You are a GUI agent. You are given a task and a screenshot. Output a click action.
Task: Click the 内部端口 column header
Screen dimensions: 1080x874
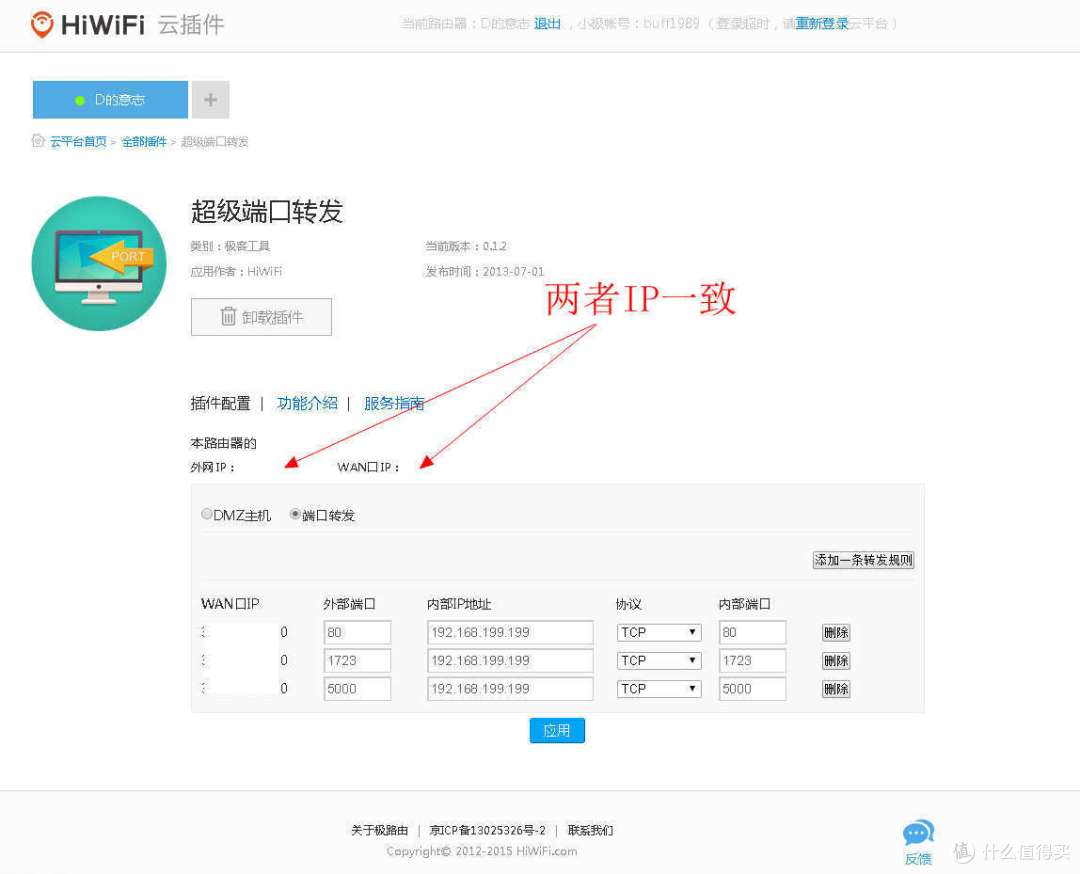(745, 604)
